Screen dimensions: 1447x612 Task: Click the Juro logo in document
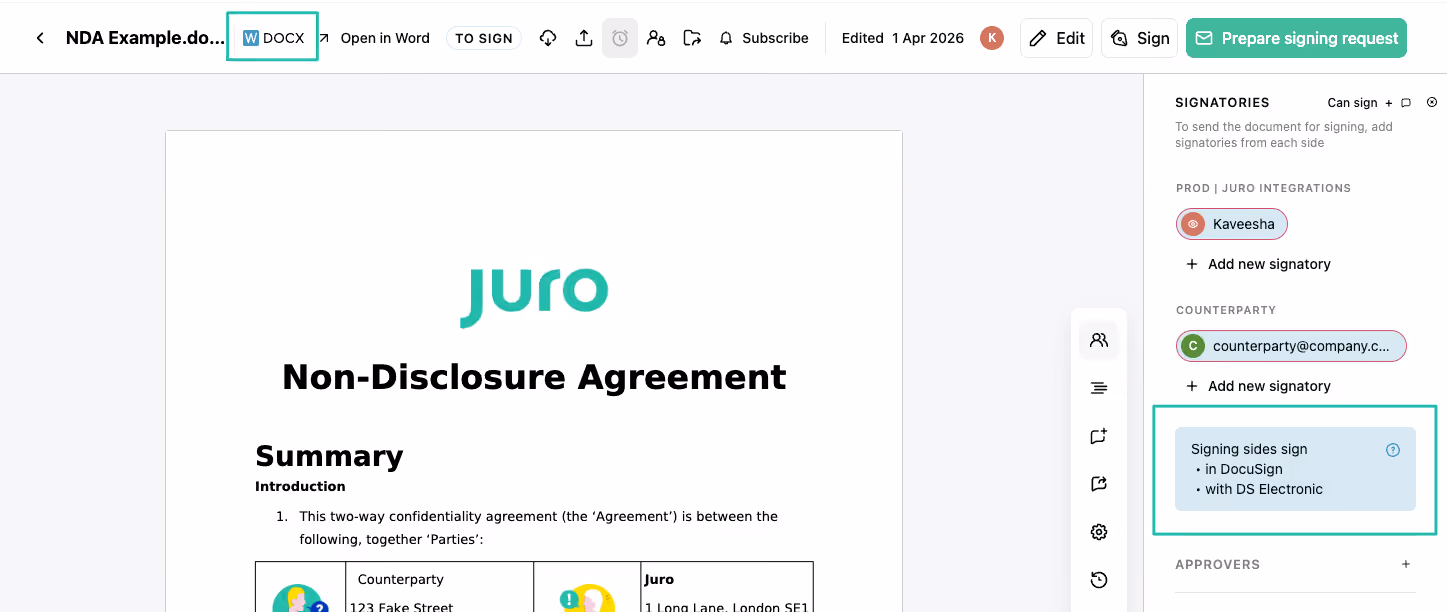point(534,296)
